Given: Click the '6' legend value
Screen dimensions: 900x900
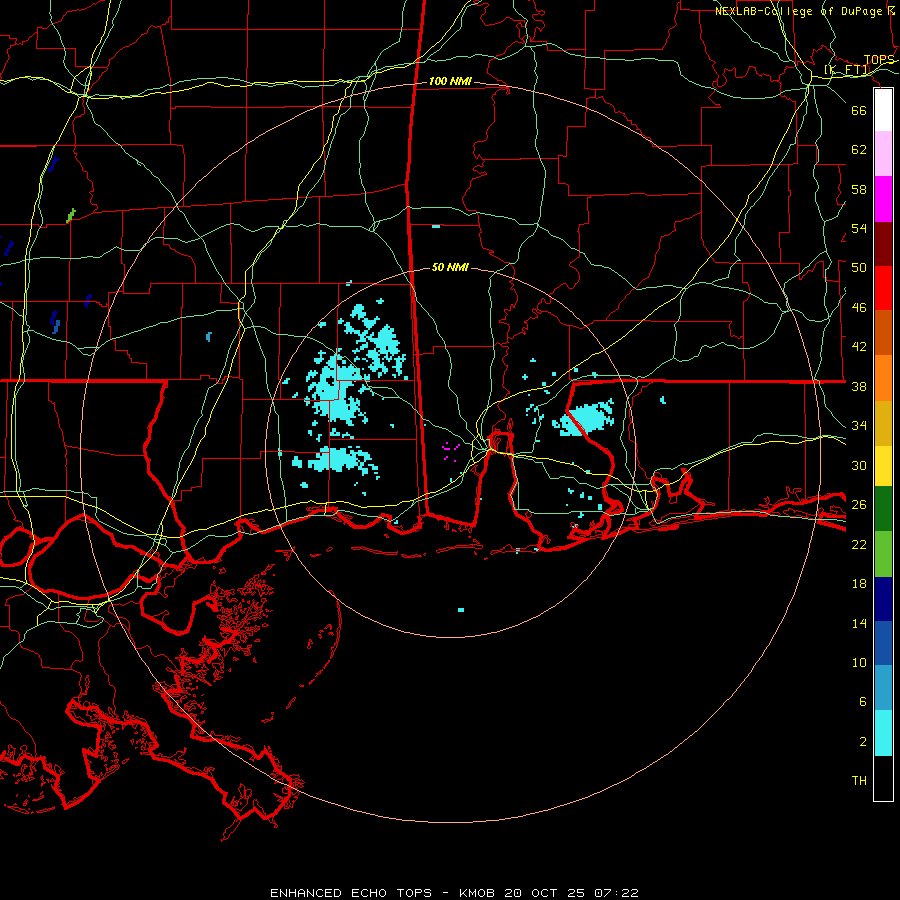Looking at the screenshot, I should 862,702.
